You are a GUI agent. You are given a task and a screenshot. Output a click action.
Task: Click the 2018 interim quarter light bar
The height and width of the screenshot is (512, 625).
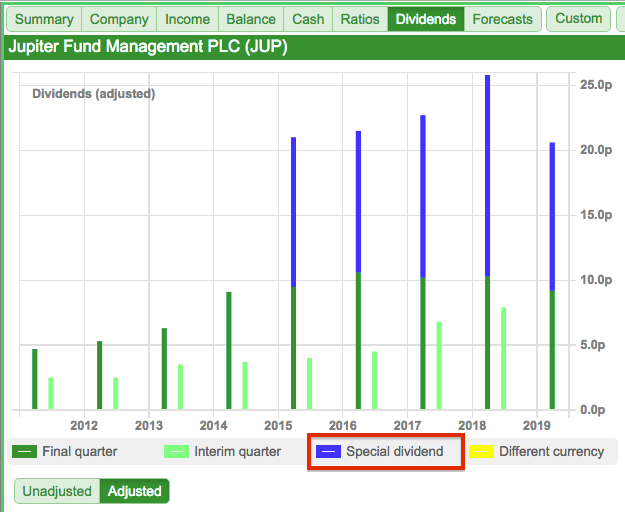504,358
